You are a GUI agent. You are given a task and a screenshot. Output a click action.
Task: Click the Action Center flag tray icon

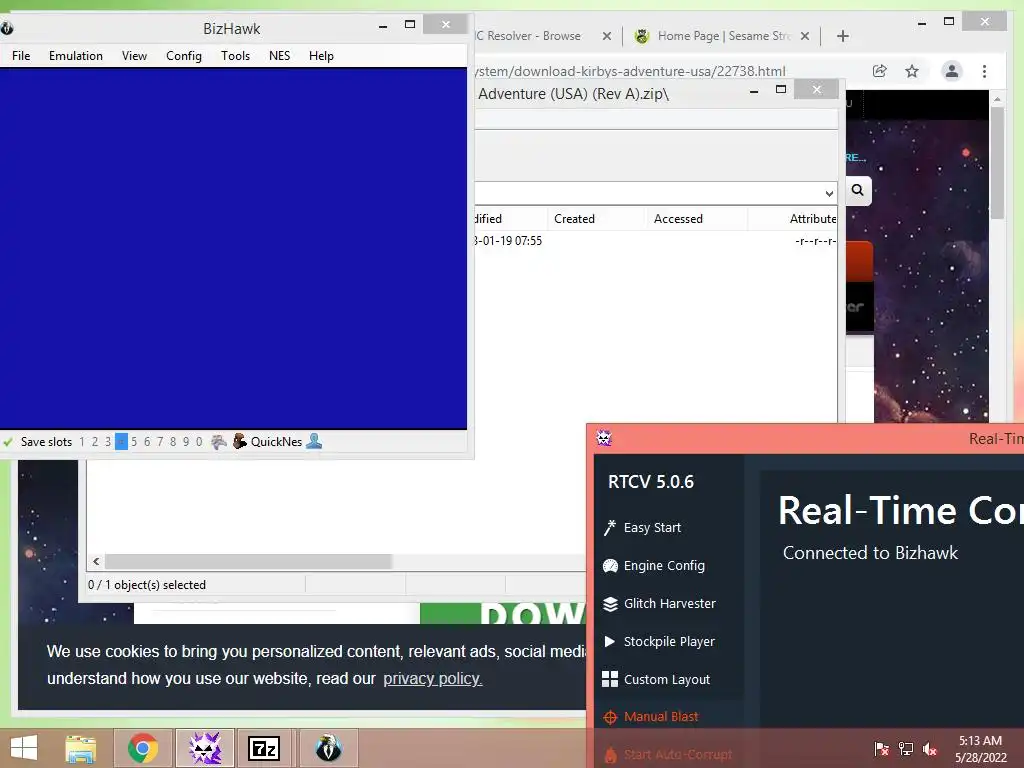click(x=882, y=749)
